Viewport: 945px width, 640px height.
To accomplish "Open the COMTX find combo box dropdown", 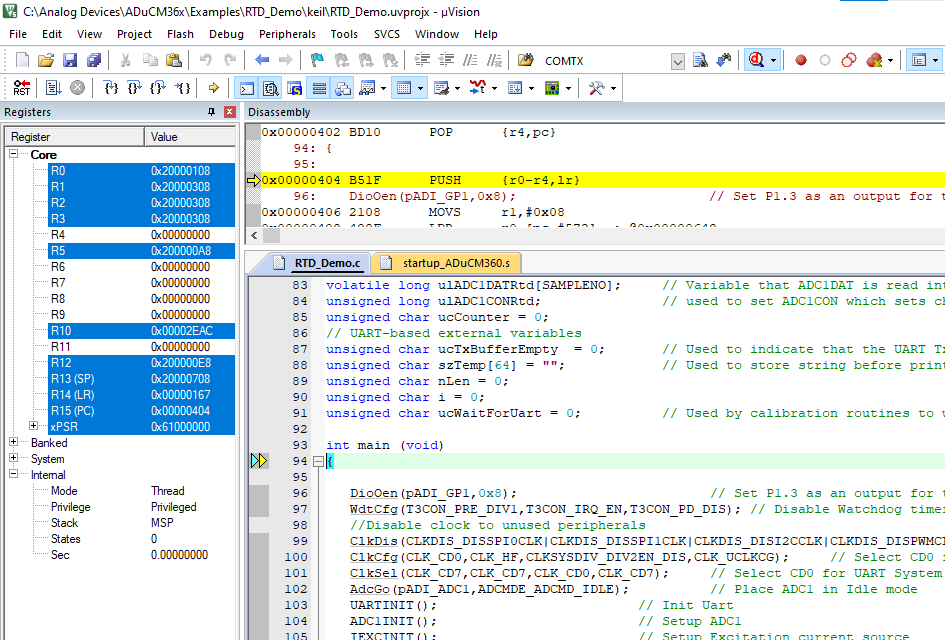I will [678, 61].
